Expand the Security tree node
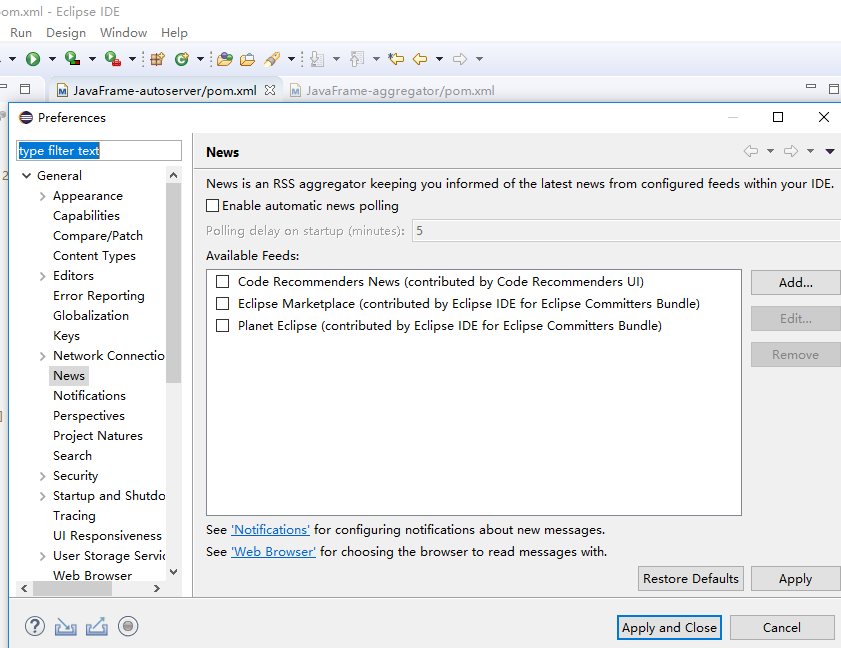Image resolution: width=841 pixels, height=648 pixels. [42, 476]
